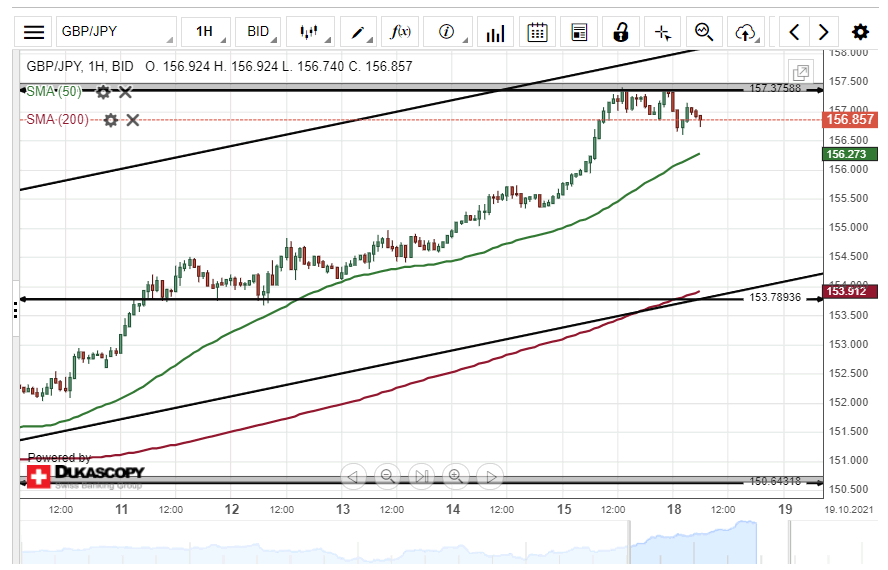The width and height of the screenshot is (888, 570).
Task: Open SMA(200) indicator settings gear
Action: point(110,120)
